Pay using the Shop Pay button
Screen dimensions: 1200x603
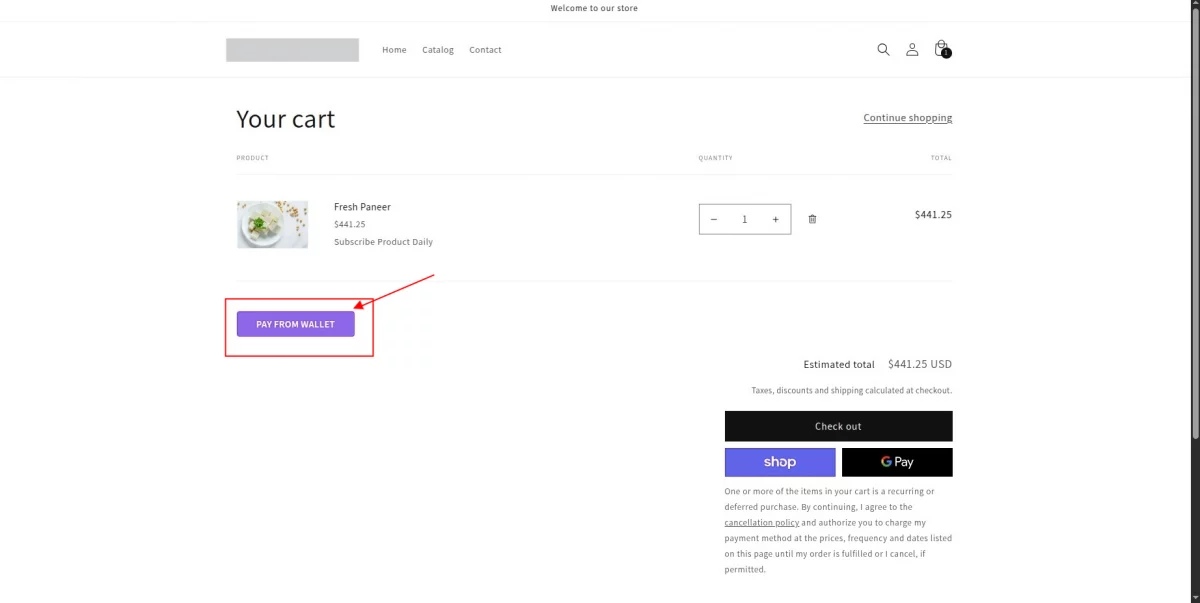779,461
